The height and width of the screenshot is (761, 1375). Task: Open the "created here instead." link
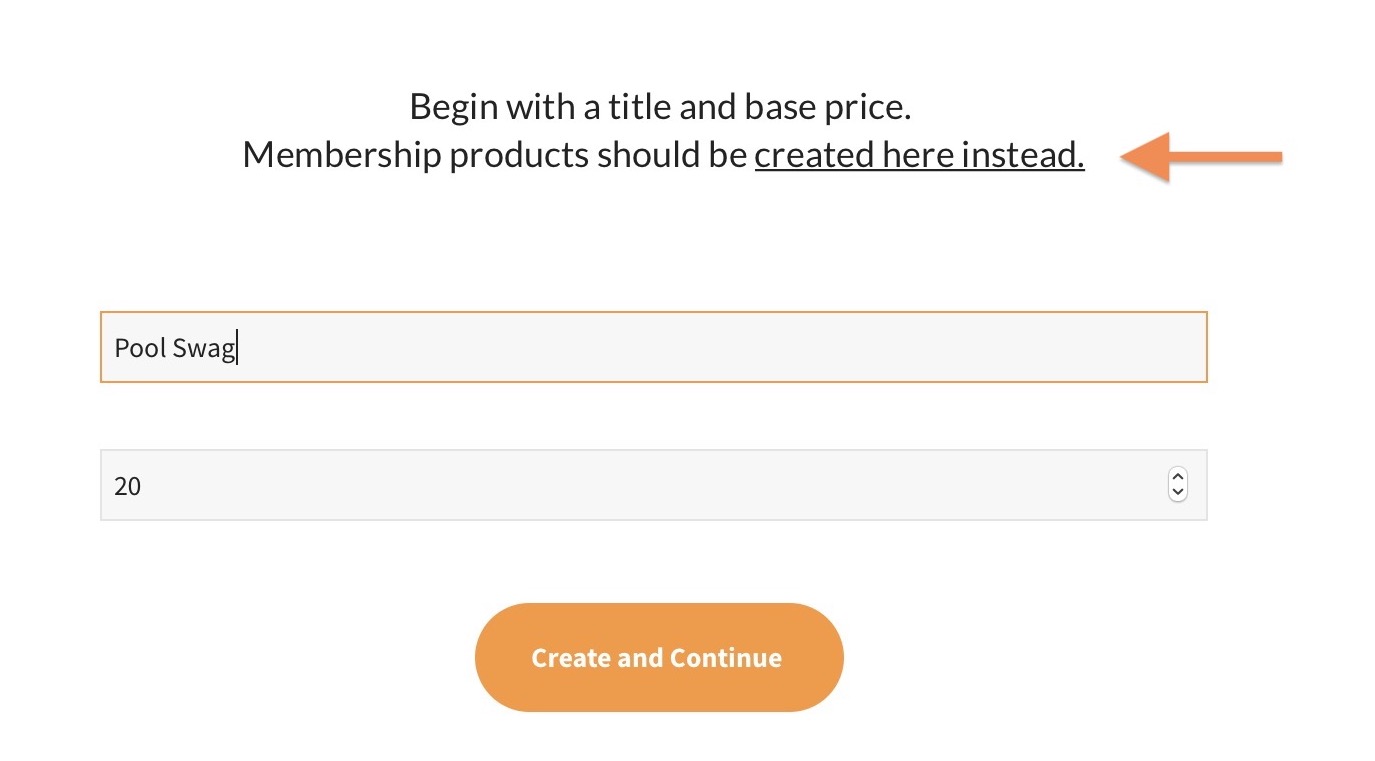click(x=919, y=156)
